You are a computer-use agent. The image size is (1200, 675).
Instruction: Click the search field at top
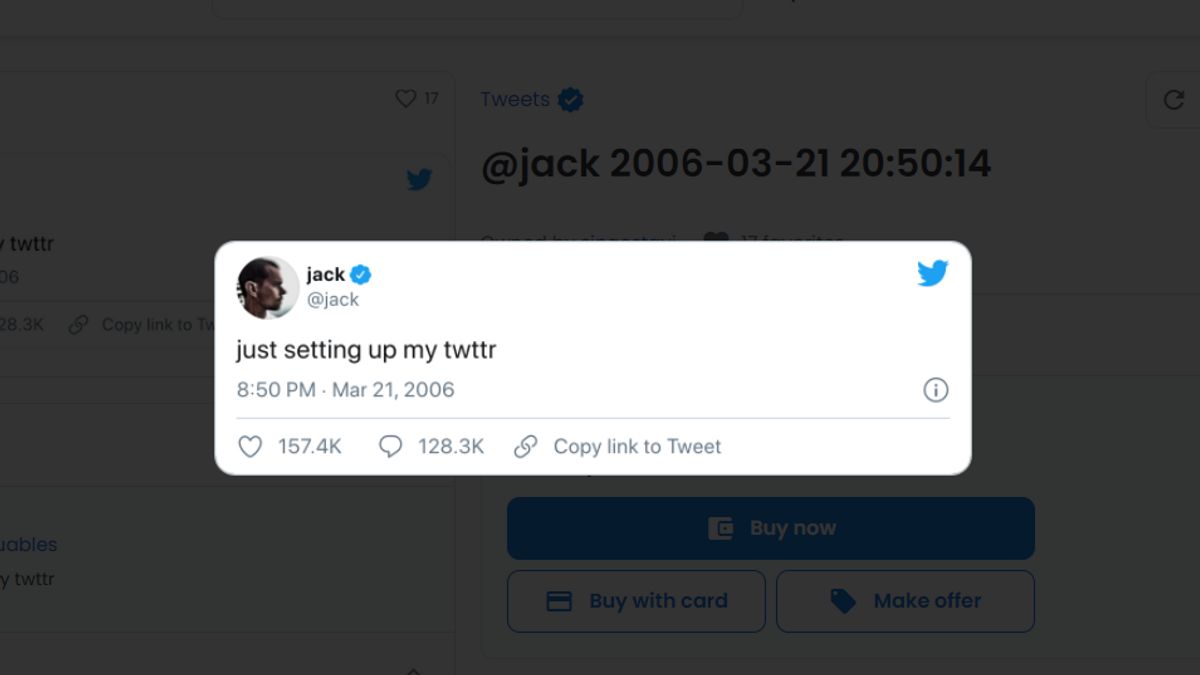(x=477, y=8)
